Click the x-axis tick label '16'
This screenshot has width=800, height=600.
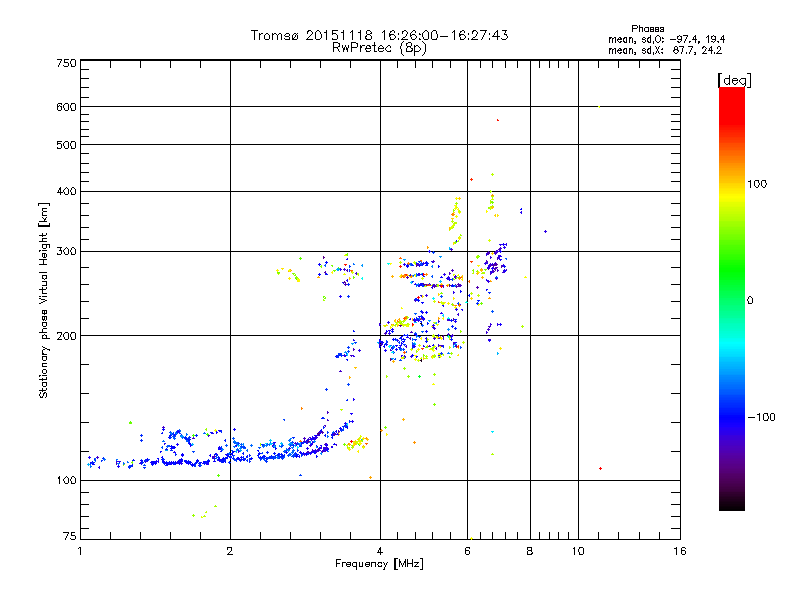680,551
